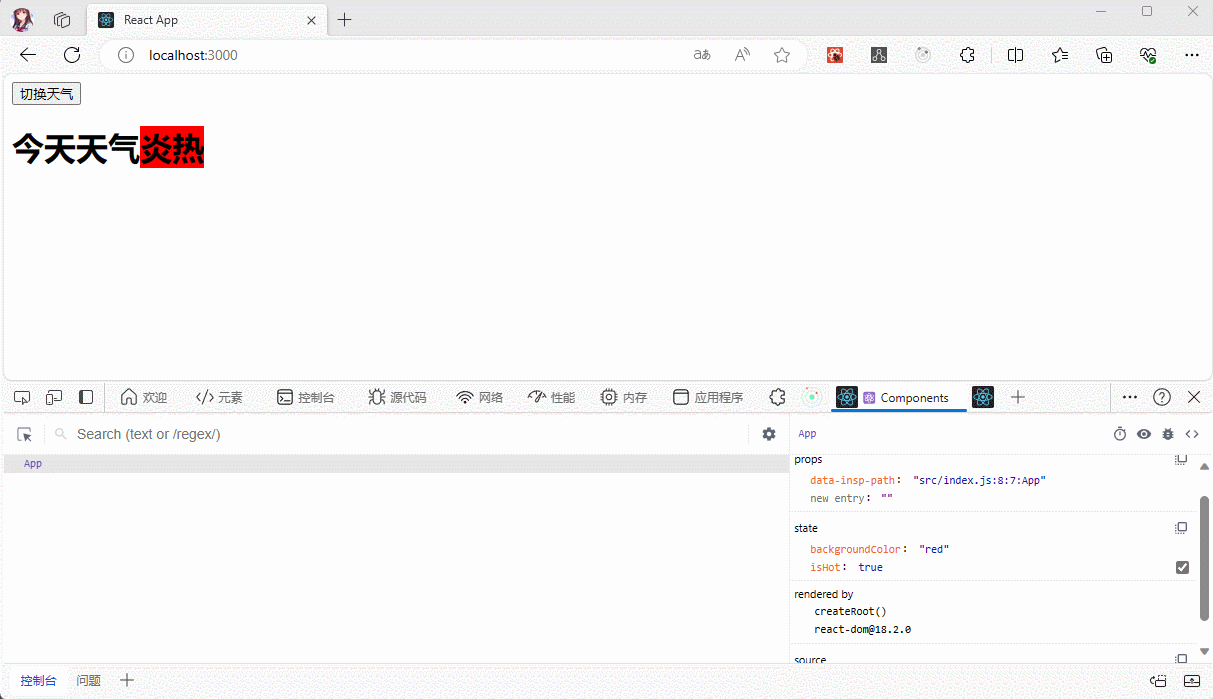Open browser settings and more menu
This screenshot has width=1213, height=699.
click(1191, 55)
